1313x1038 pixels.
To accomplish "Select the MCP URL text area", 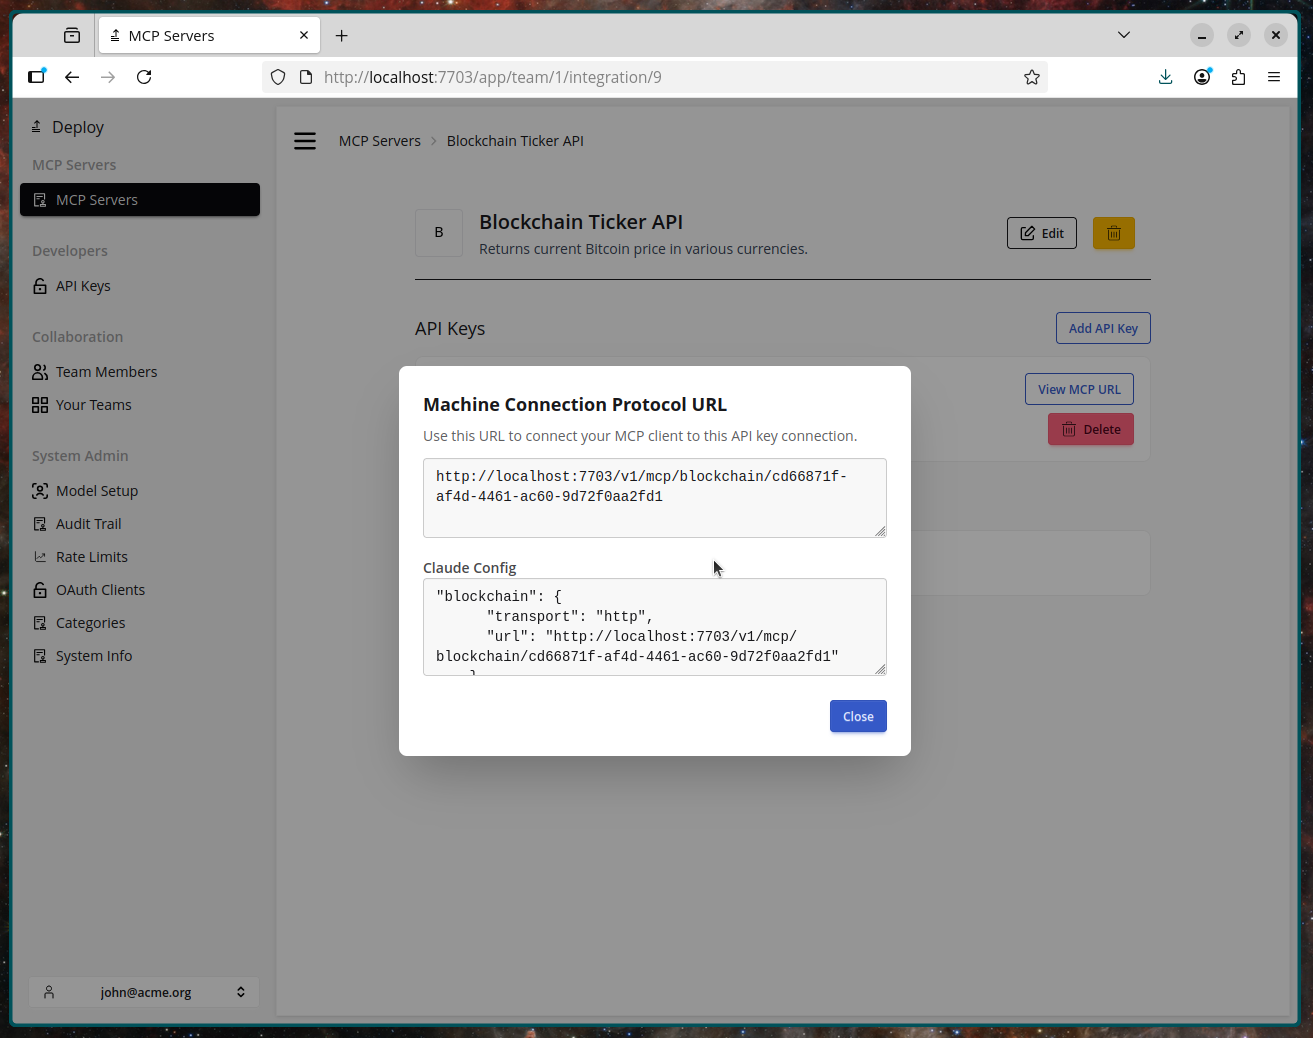I will (655, 497).
